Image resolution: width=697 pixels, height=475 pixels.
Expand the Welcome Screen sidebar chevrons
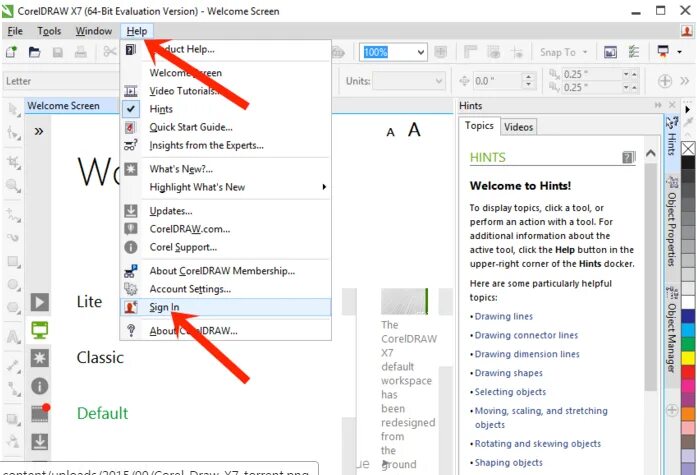pyautogui.click(x=39, y=131)
